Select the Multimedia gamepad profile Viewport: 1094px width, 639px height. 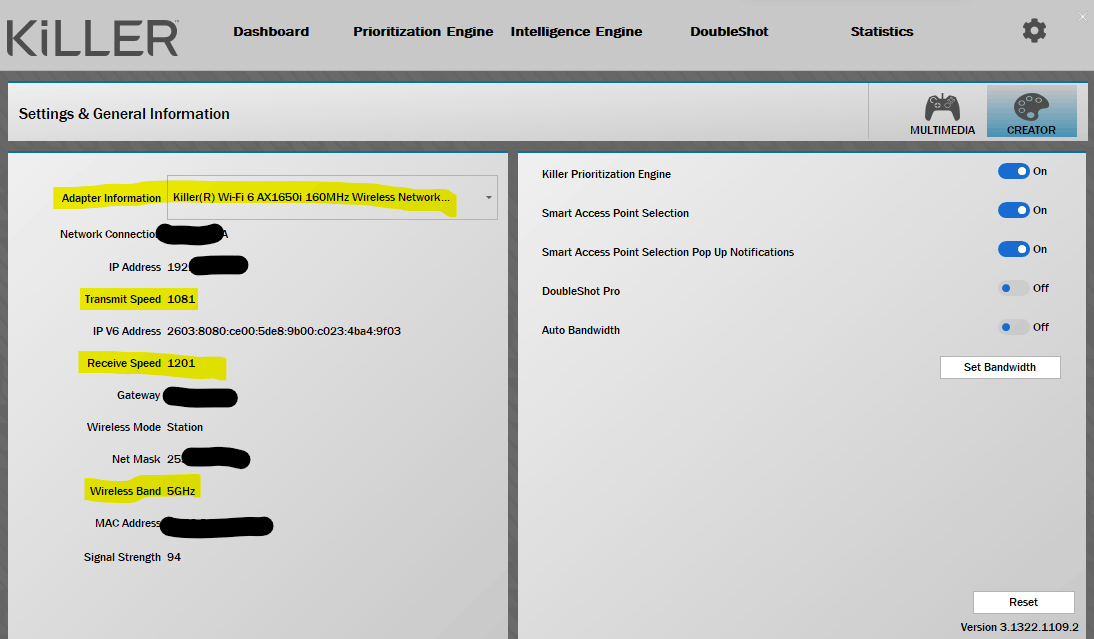(x=942, y=113)
